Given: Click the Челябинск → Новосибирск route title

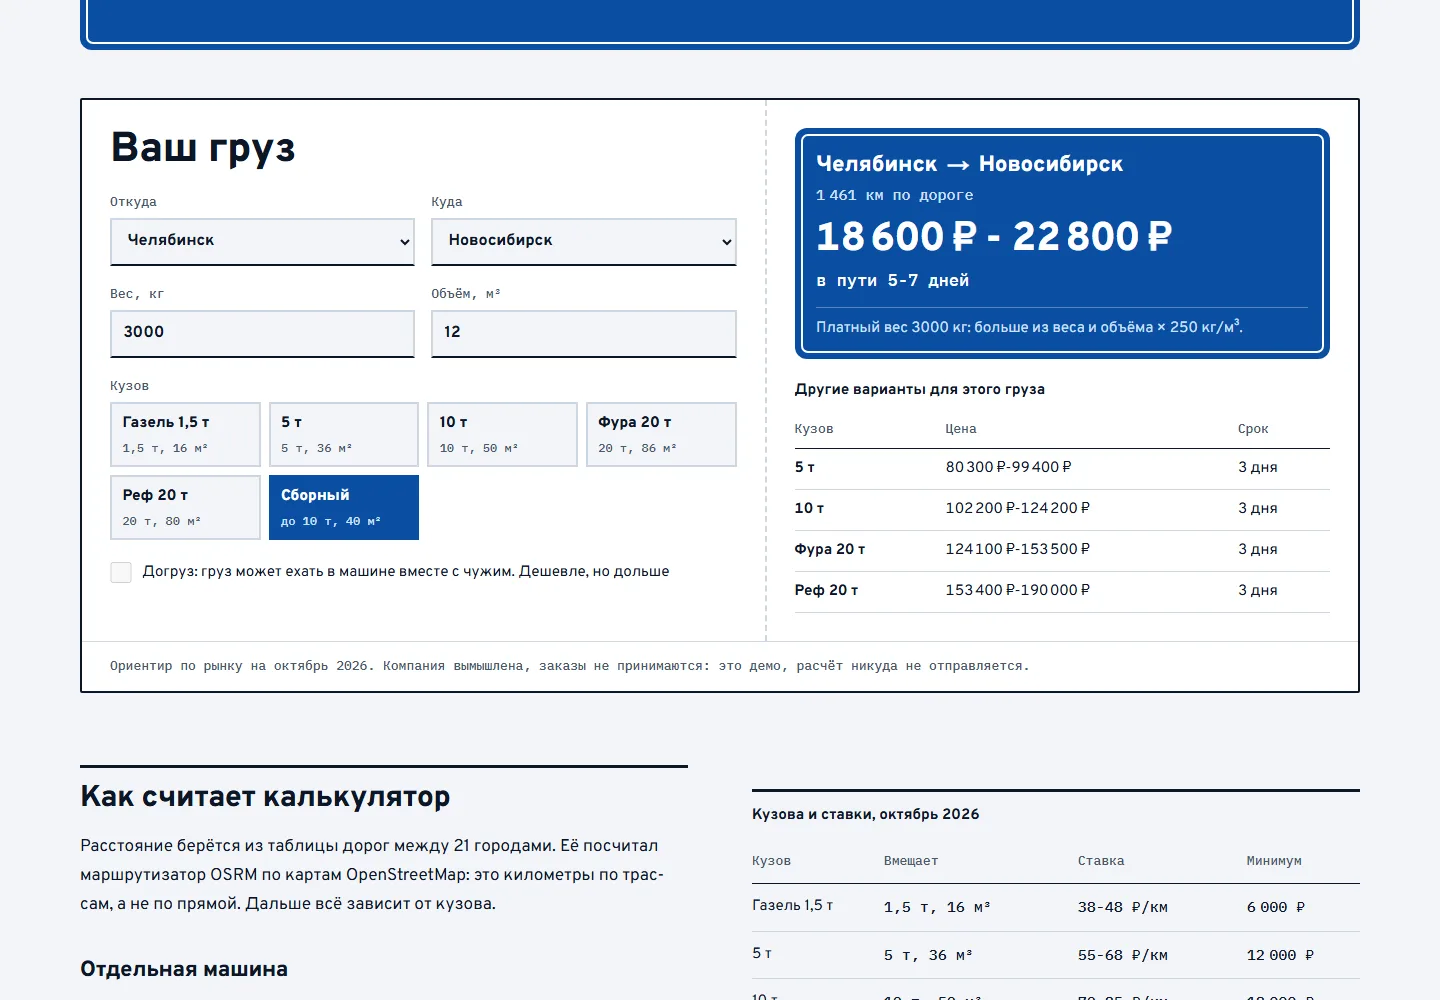Looking at the screenshot, I should pos(969,164).
